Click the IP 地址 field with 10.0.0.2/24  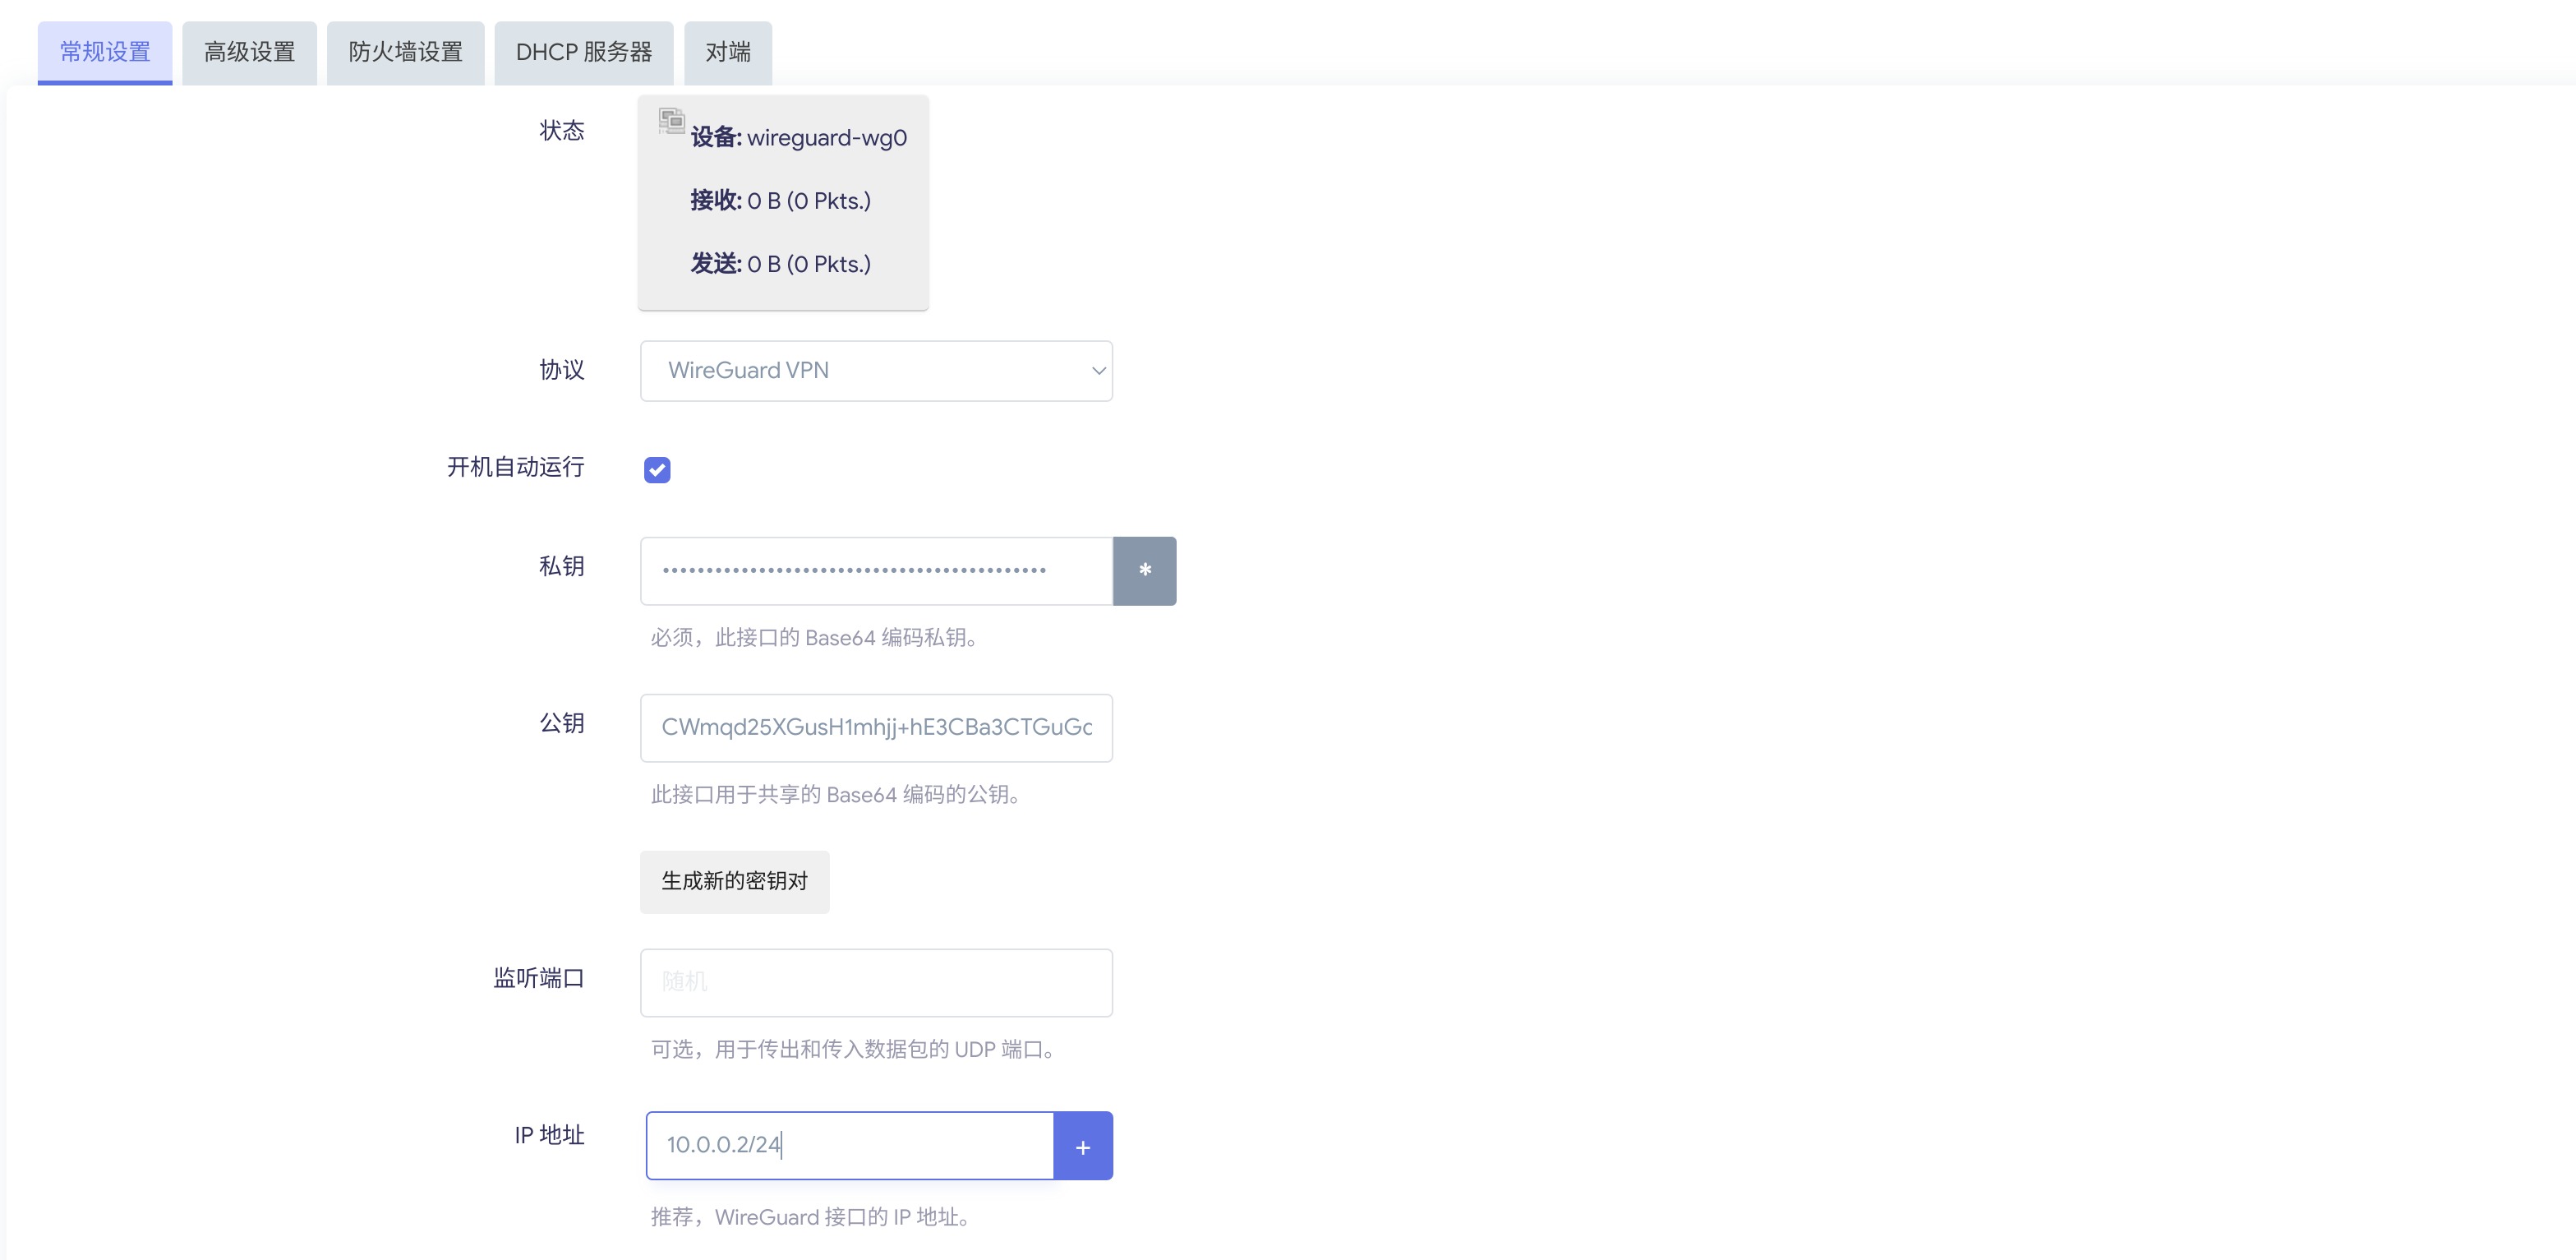click(x=849, y=1146)
